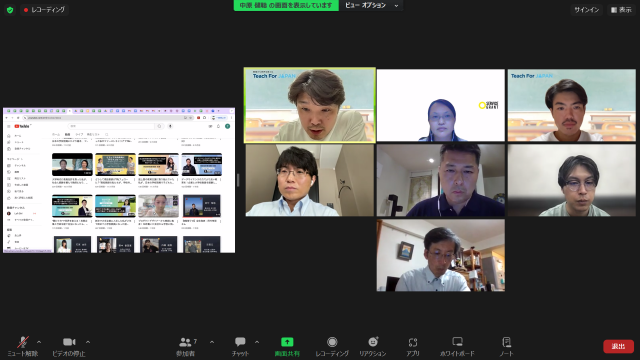Click the green encryption shield icon
640x360 pixels.
click(10, 10)
